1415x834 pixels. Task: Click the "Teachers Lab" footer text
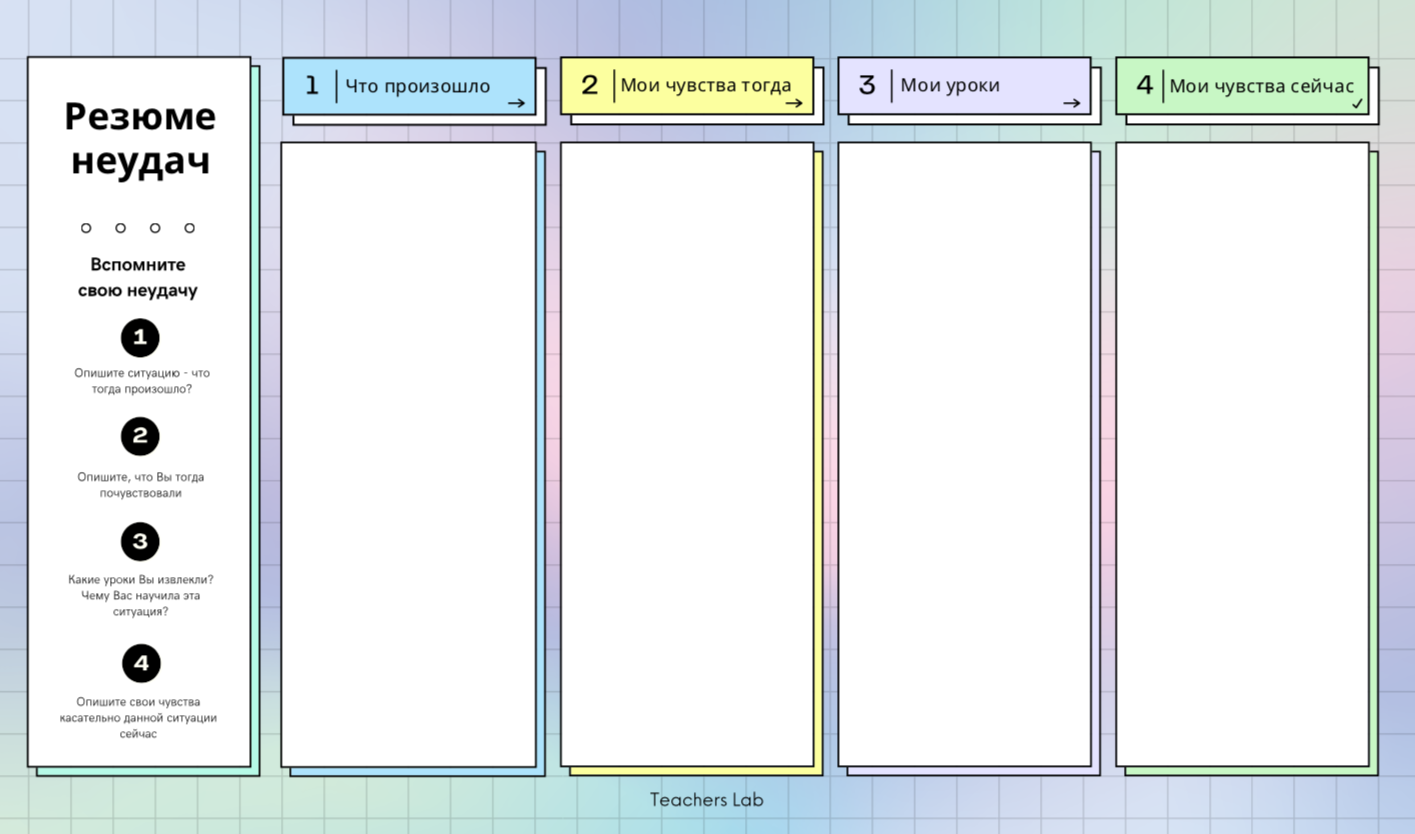(706, 800)
